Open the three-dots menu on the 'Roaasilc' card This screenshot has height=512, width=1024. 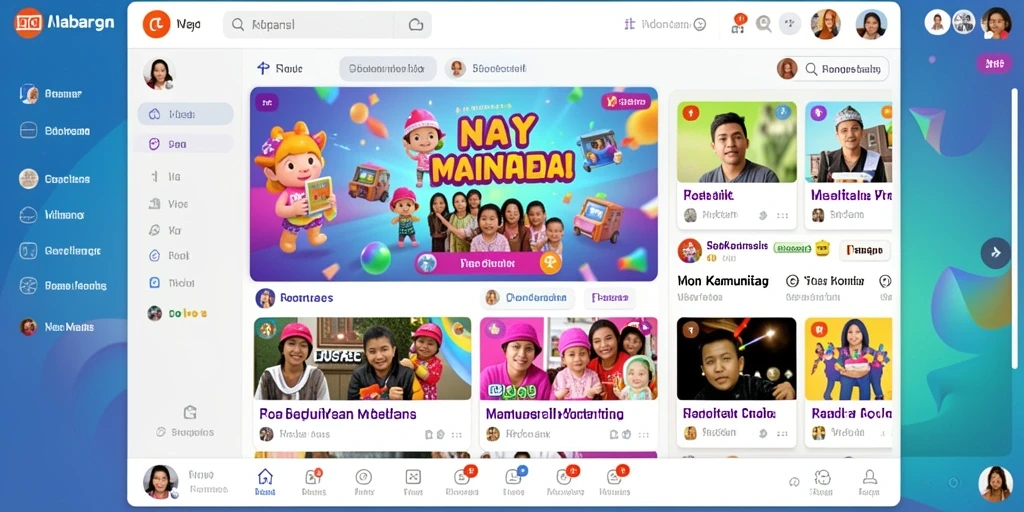782,215
